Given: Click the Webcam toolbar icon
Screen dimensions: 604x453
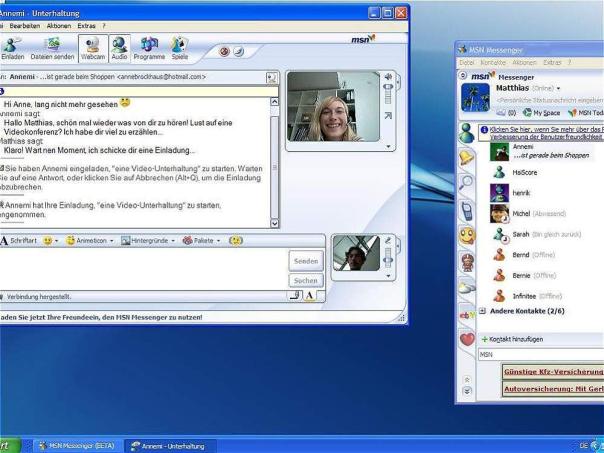Looking at the screenshot, I should click(x=93, y=48).
